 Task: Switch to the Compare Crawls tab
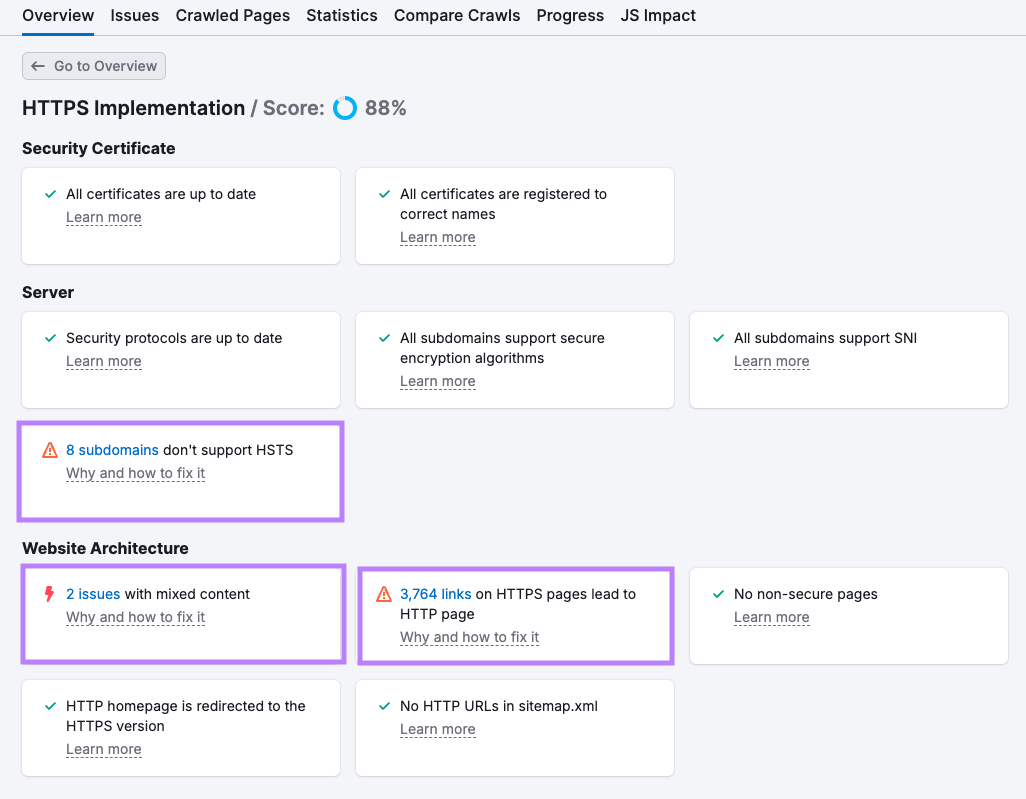click(457, 15)
